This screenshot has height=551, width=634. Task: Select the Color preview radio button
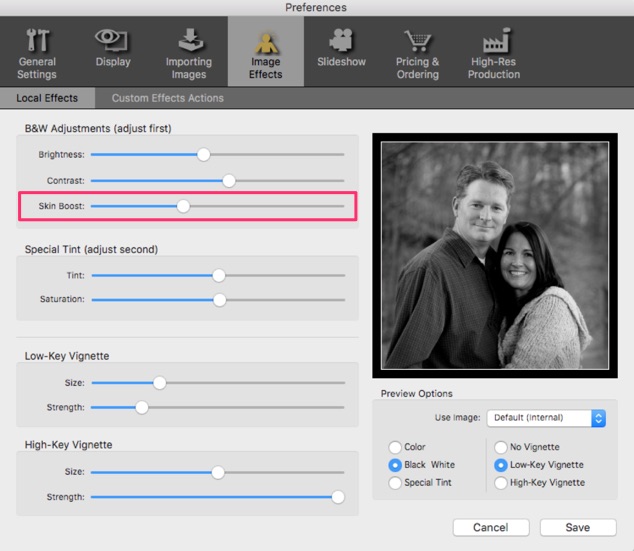(x=395, y=448)
